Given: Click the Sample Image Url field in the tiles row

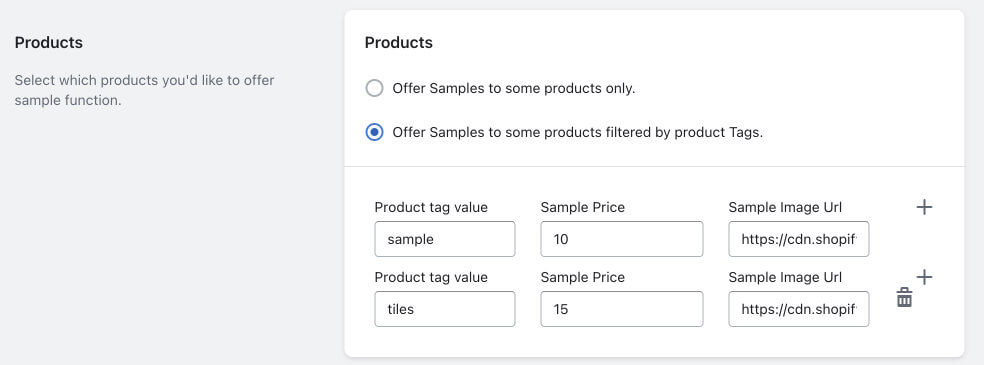Looking at the screenshot, I should click(799, 309).
